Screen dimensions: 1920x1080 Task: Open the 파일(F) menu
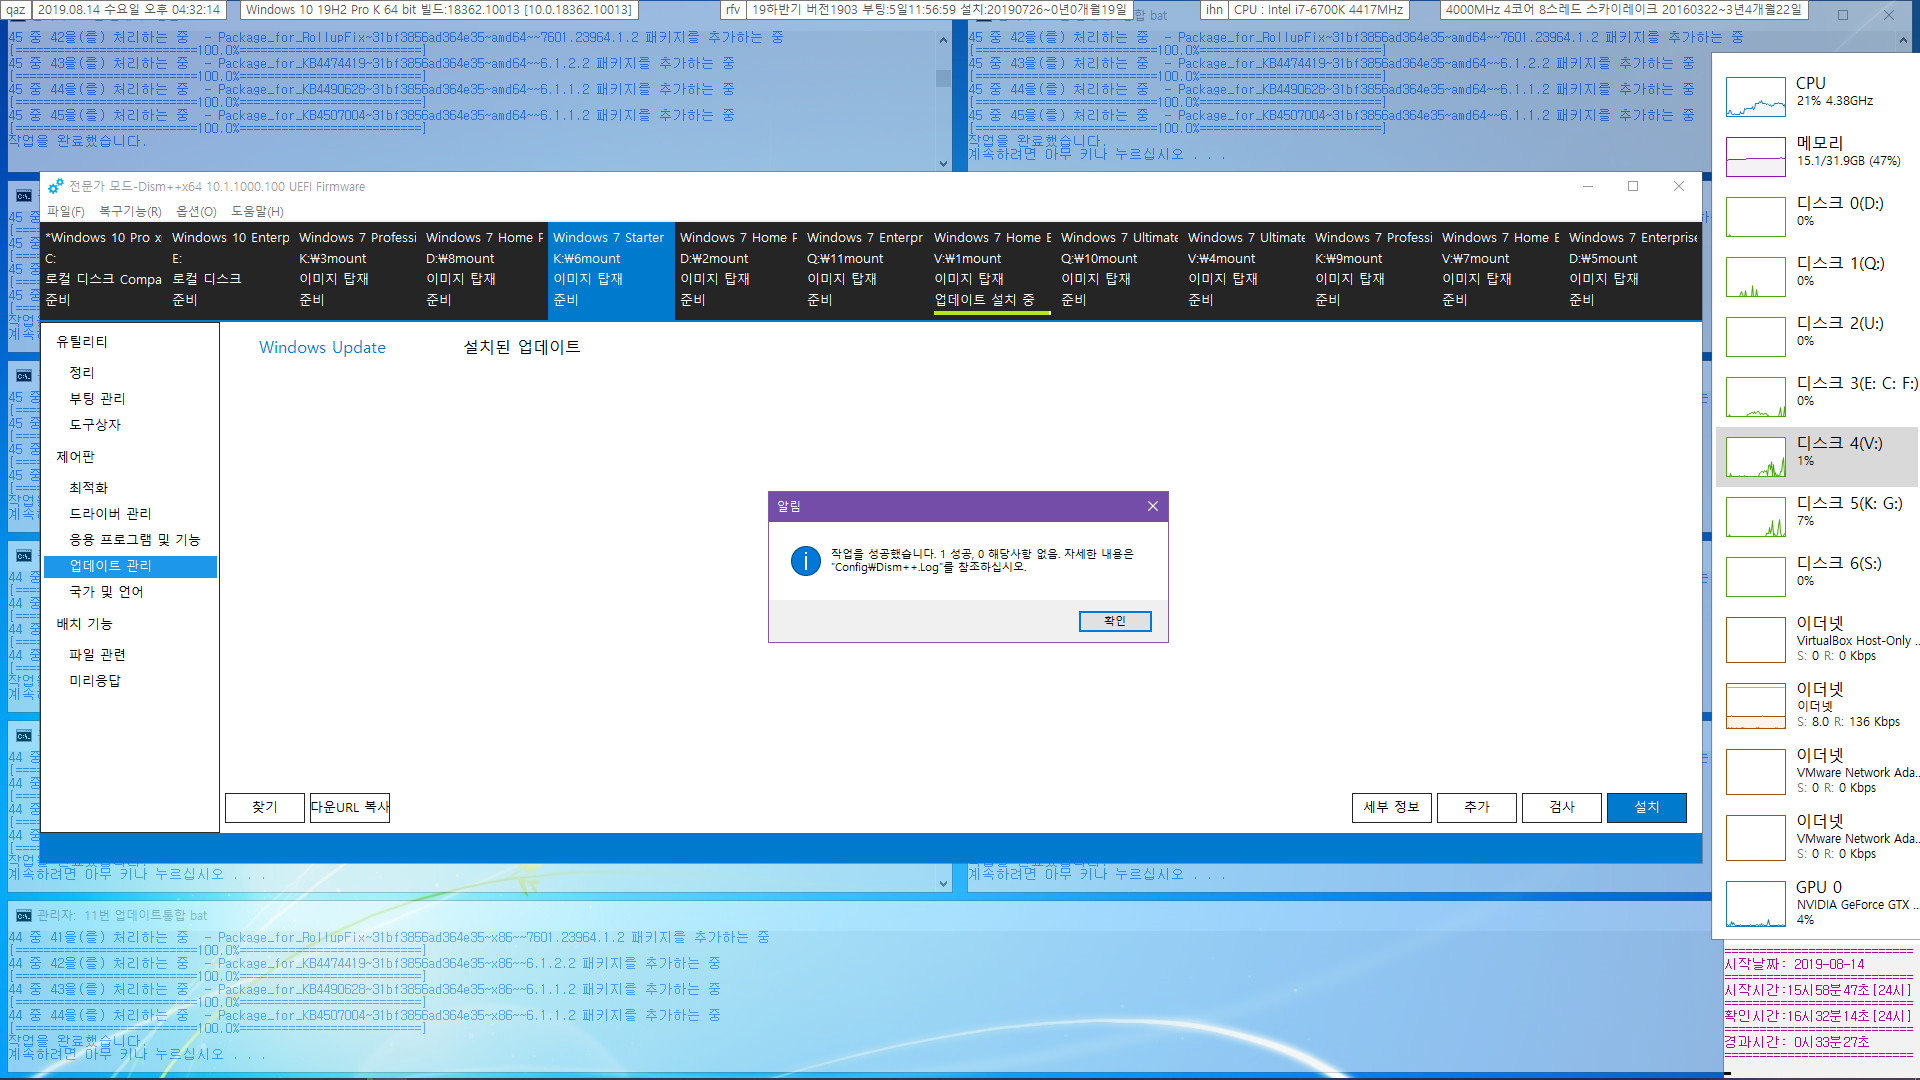[65, 211]
